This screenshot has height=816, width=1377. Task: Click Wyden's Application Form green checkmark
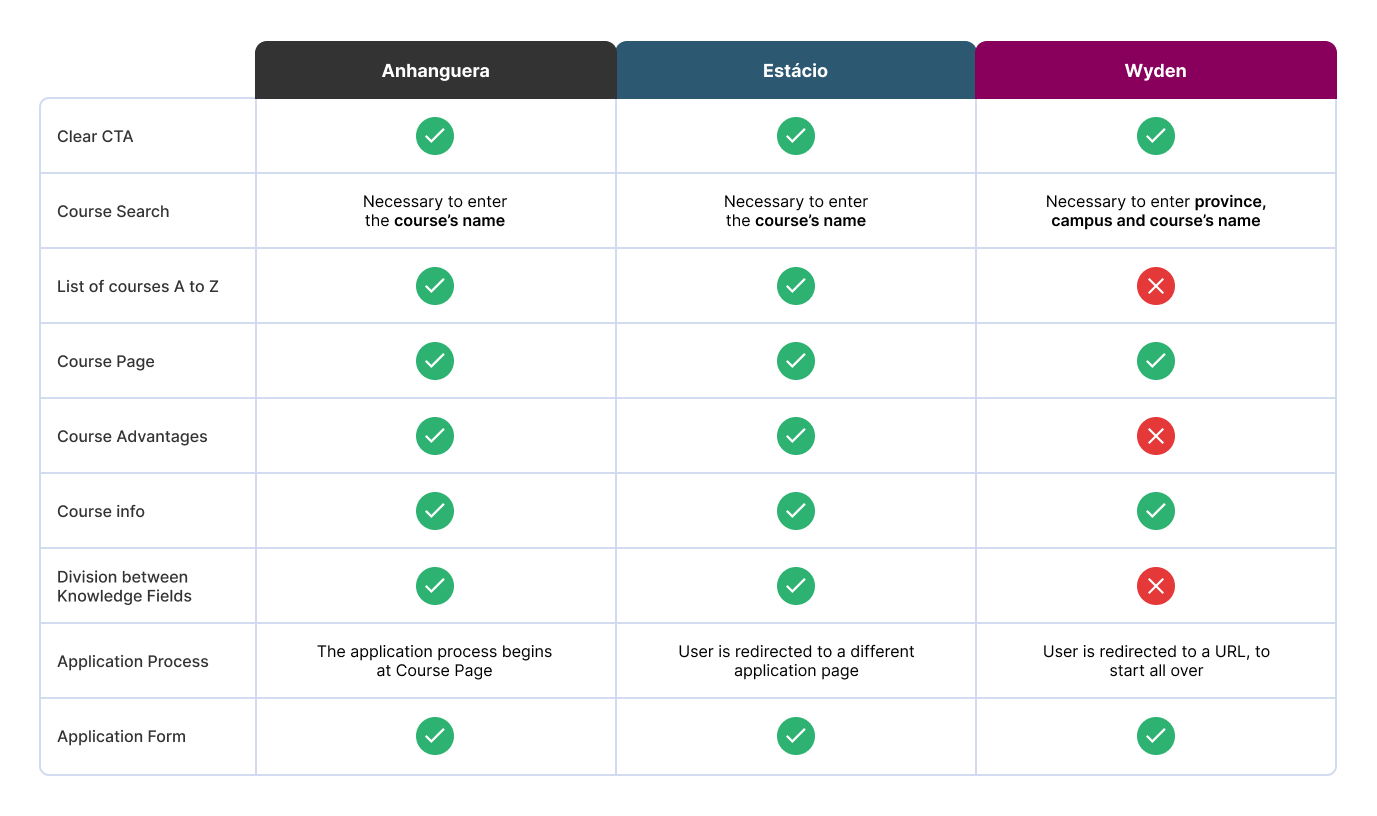click(x=1155, y=736)
